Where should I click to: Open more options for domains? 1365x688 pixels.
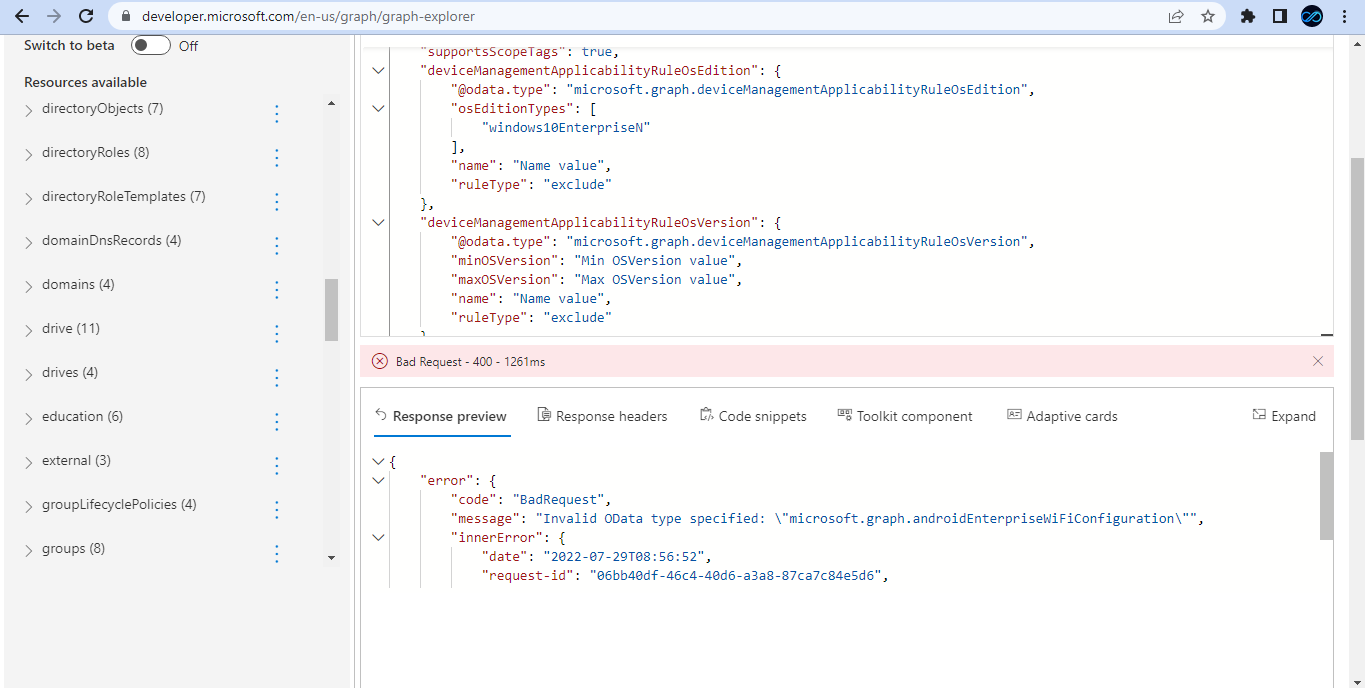[x=277, y=290]
